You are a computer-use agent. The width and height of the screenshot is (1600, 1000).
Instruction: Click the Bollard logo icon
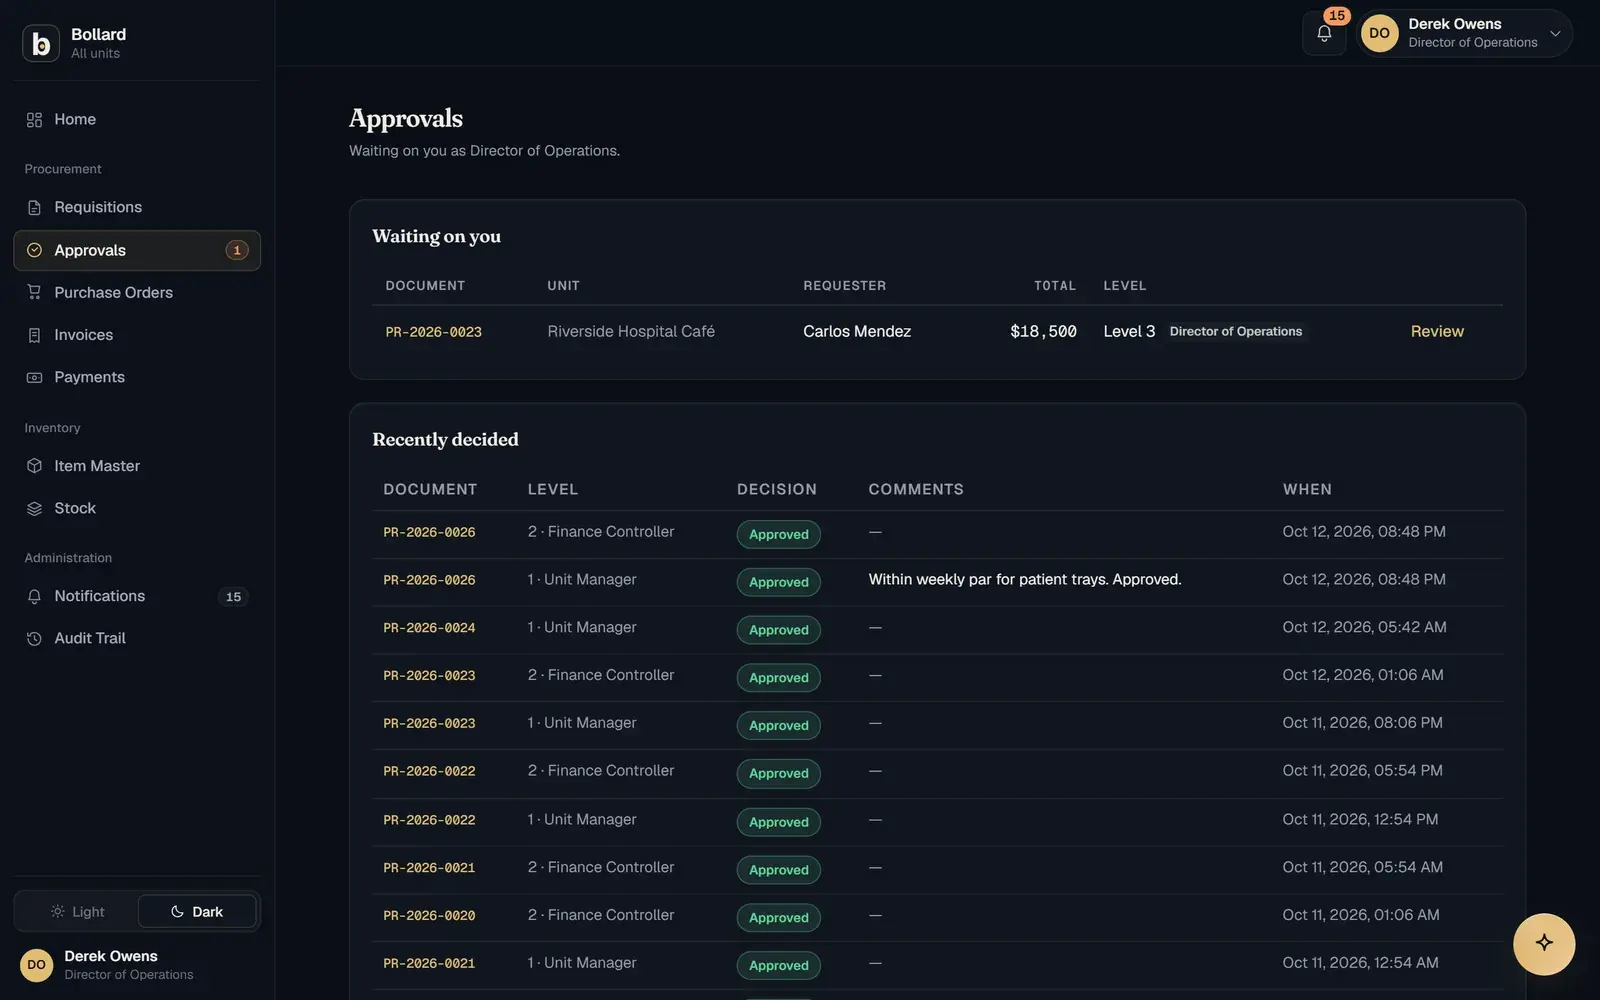point(41,43)
